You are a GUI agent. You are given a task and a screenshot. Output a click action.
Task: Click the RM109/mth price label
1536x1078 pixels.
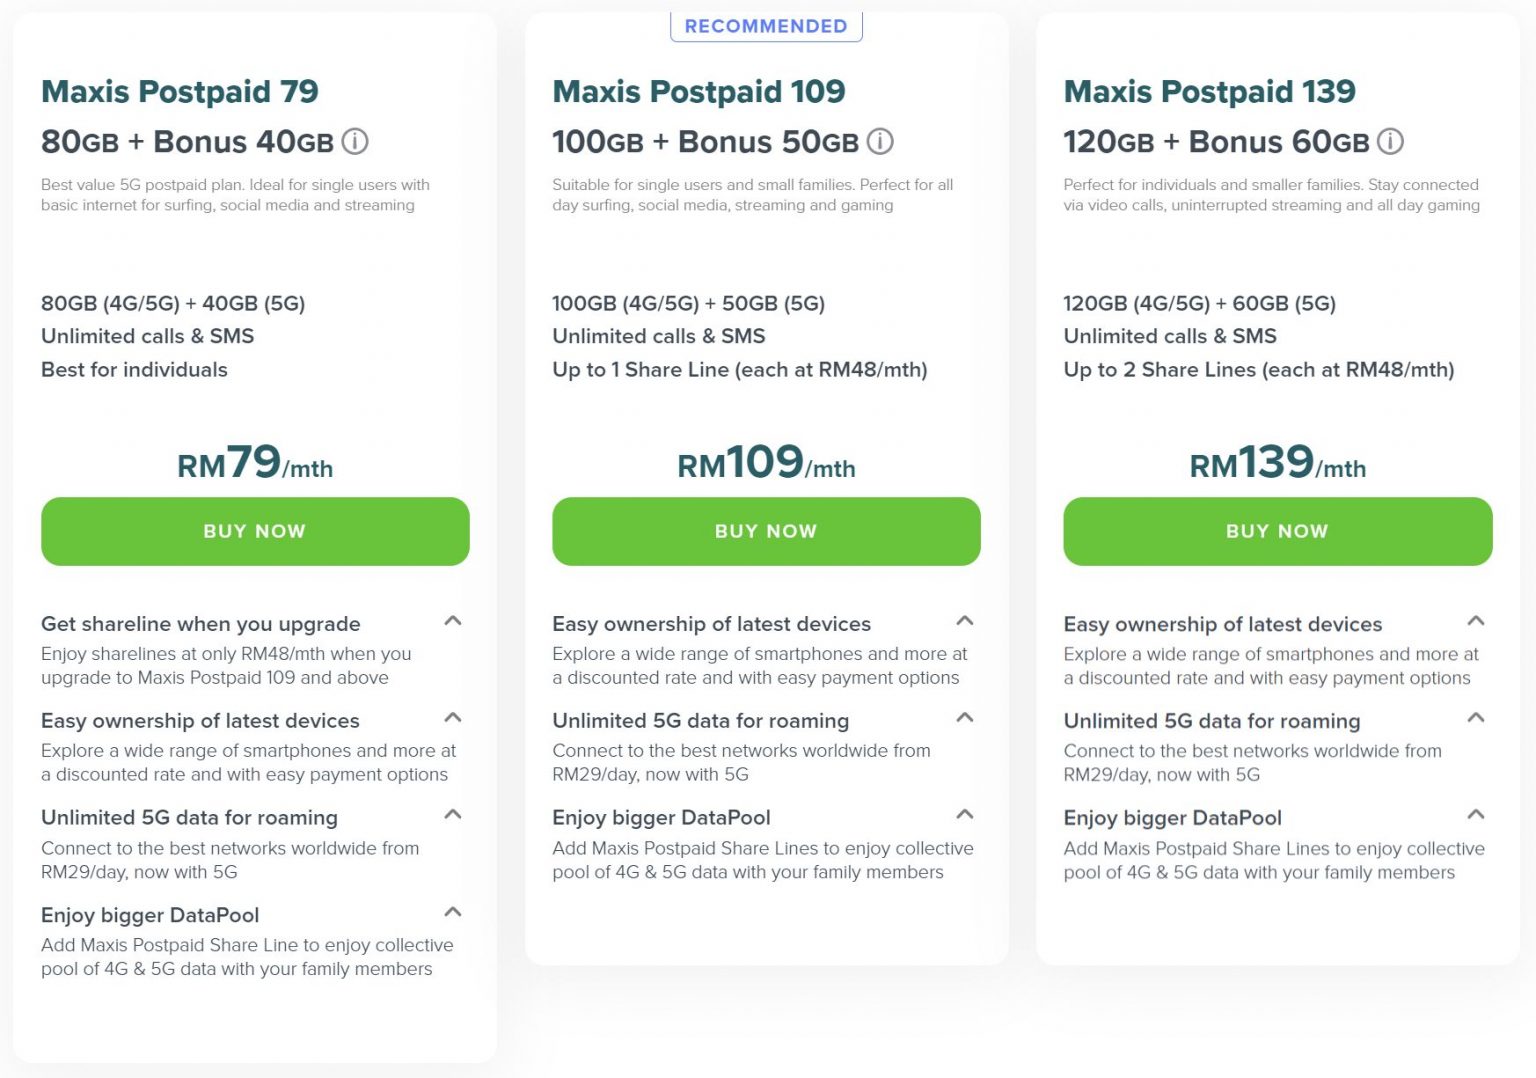tap(766, 462)
